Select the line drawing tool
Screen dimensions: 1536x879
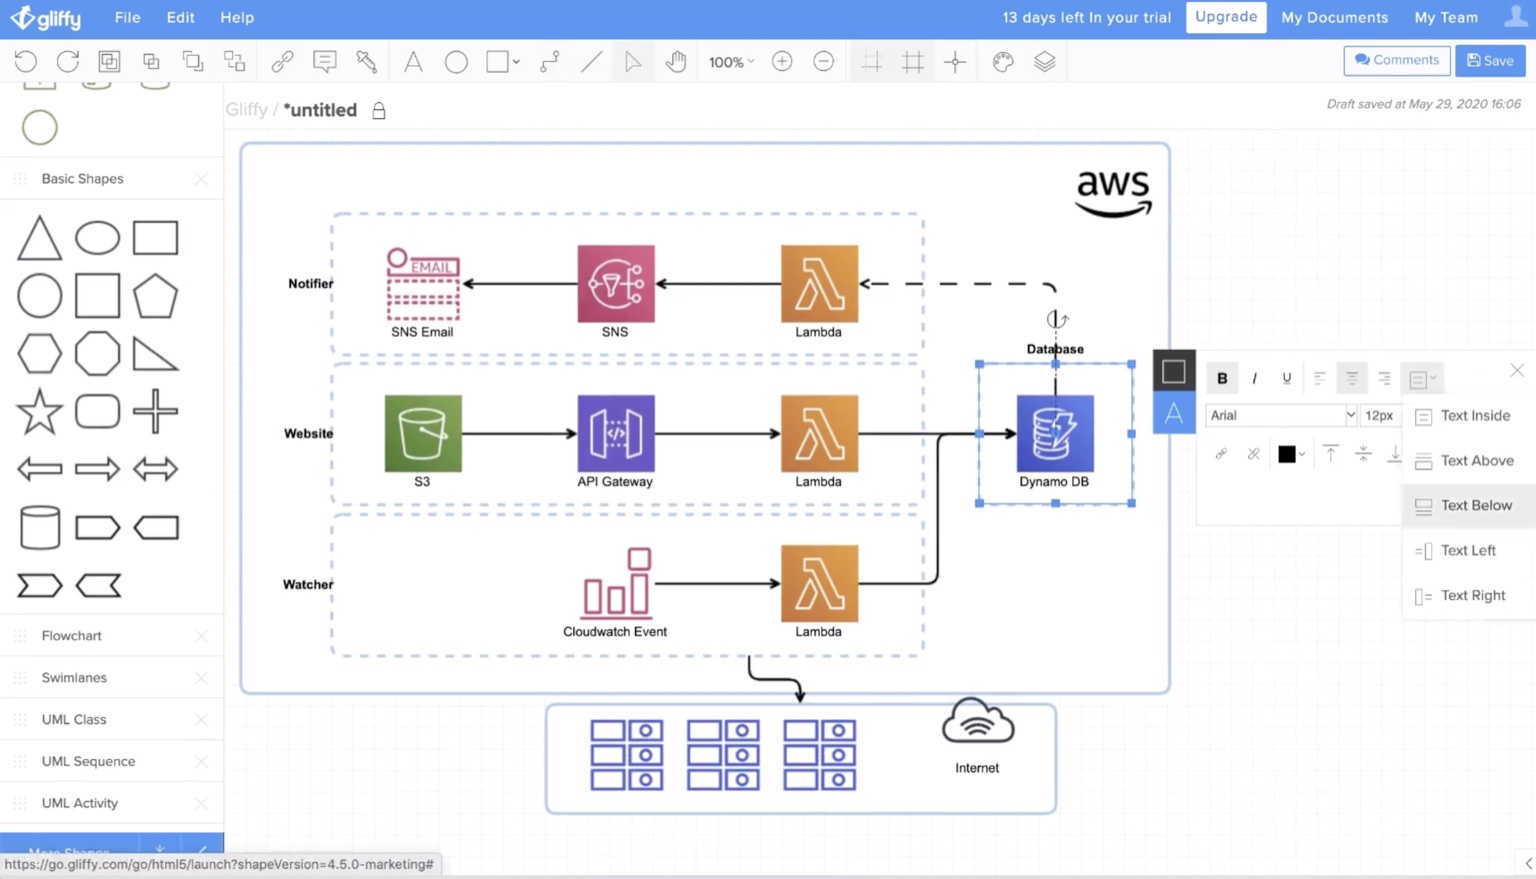pos(591,61)
